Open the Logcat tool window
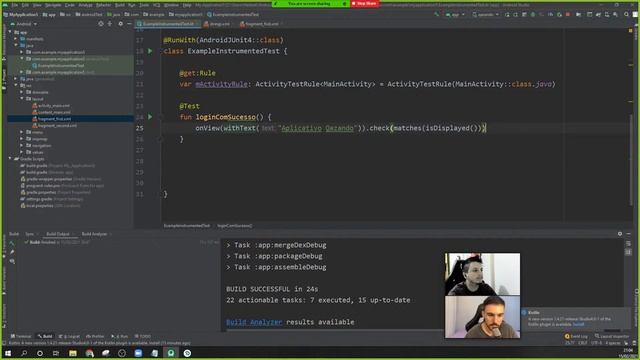This screenshot has width=640, height=360. point(69,336)
